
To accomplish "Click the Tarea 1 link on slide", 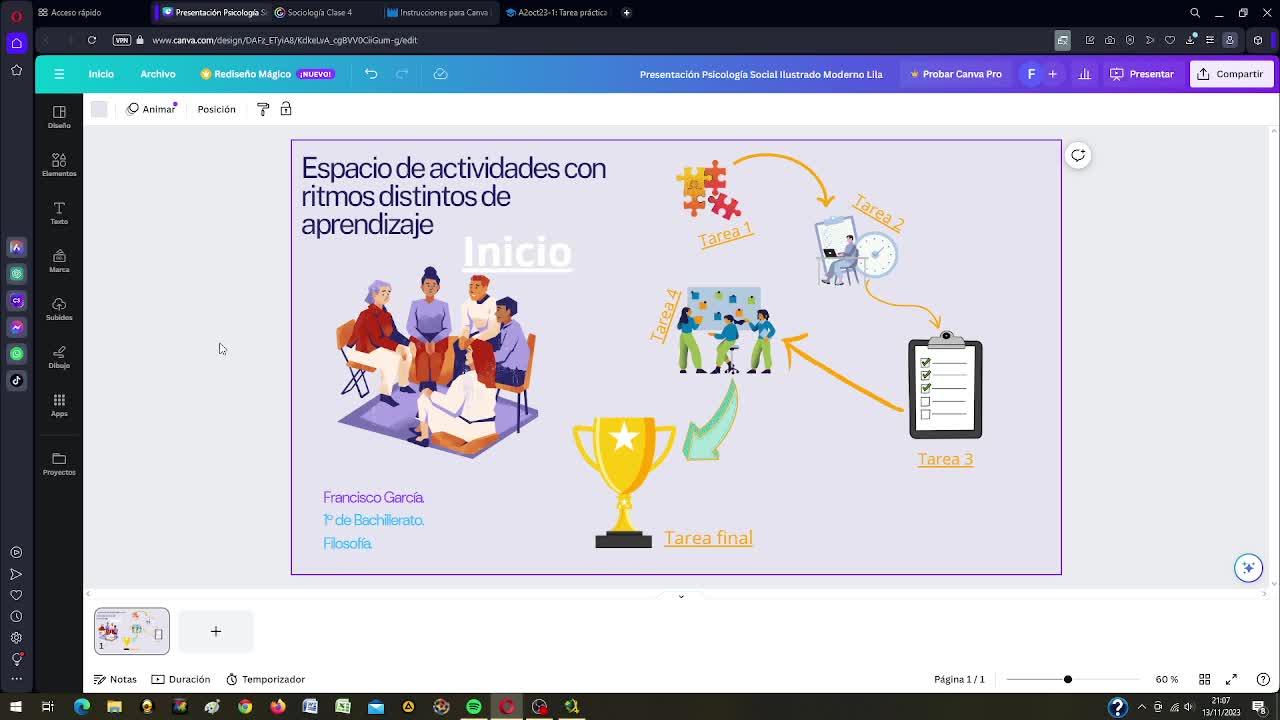I will pyautogui.click(x=725, y=234).
